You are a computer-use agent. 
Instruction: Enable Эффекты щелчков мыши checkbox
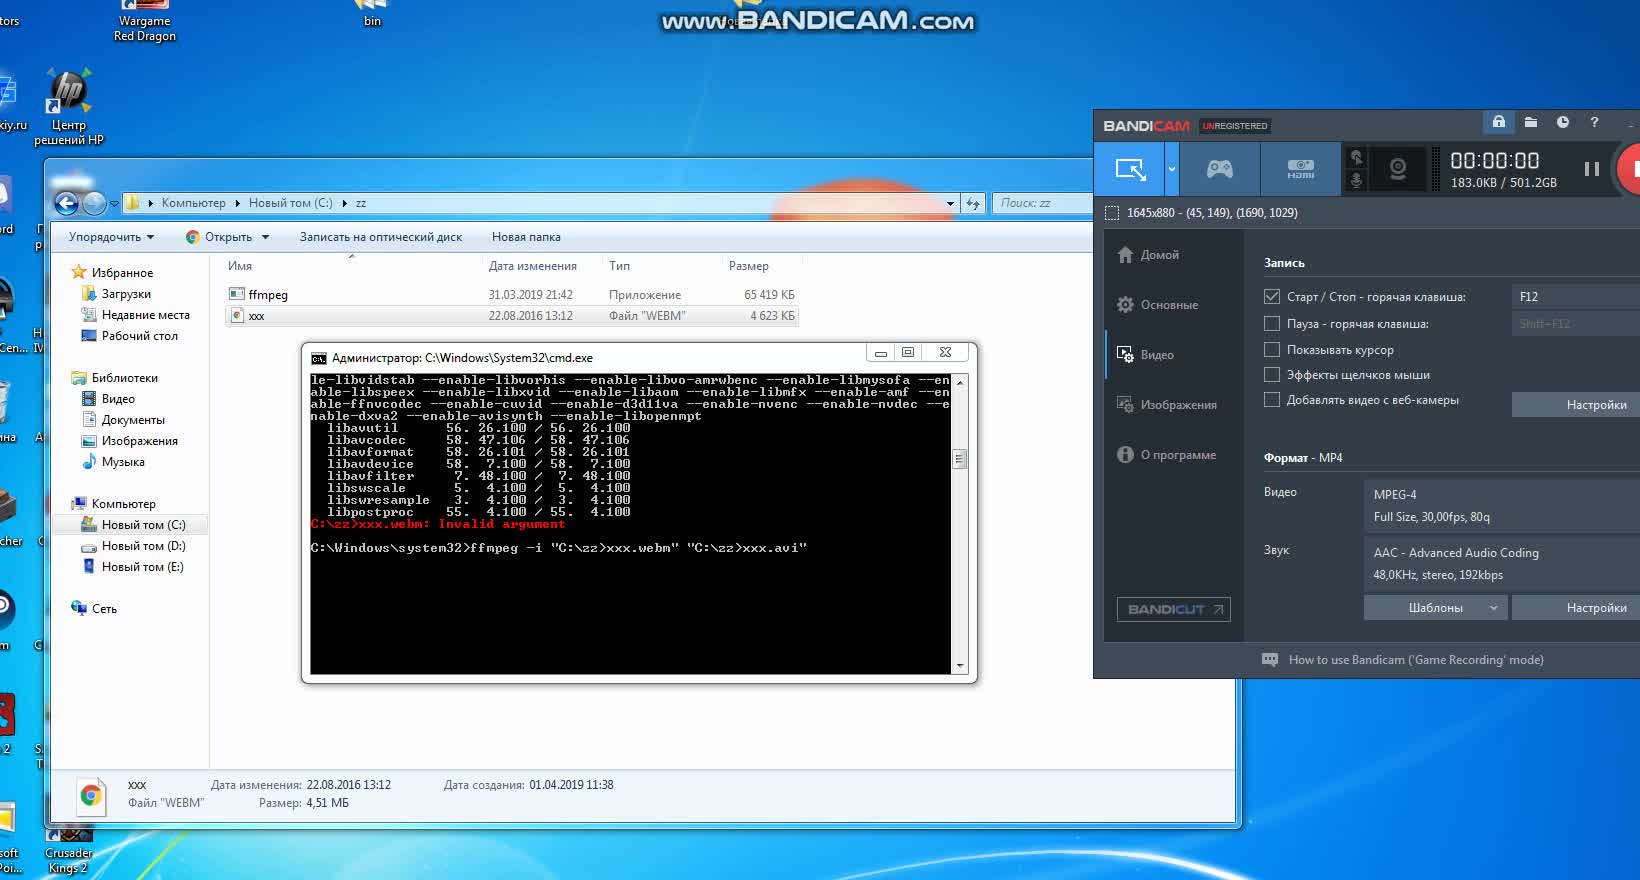(x=1272, y=375)
